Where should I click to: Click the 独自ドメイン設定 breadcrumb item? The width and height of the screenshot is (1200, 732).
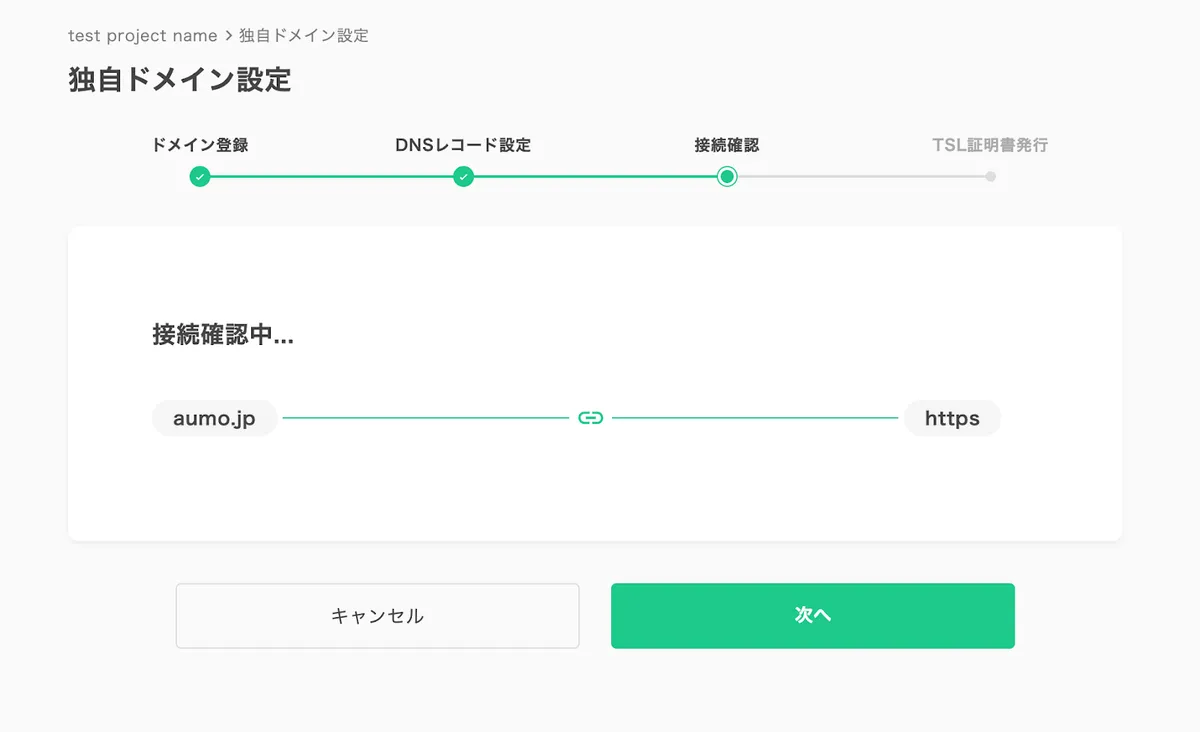point(304,36)
